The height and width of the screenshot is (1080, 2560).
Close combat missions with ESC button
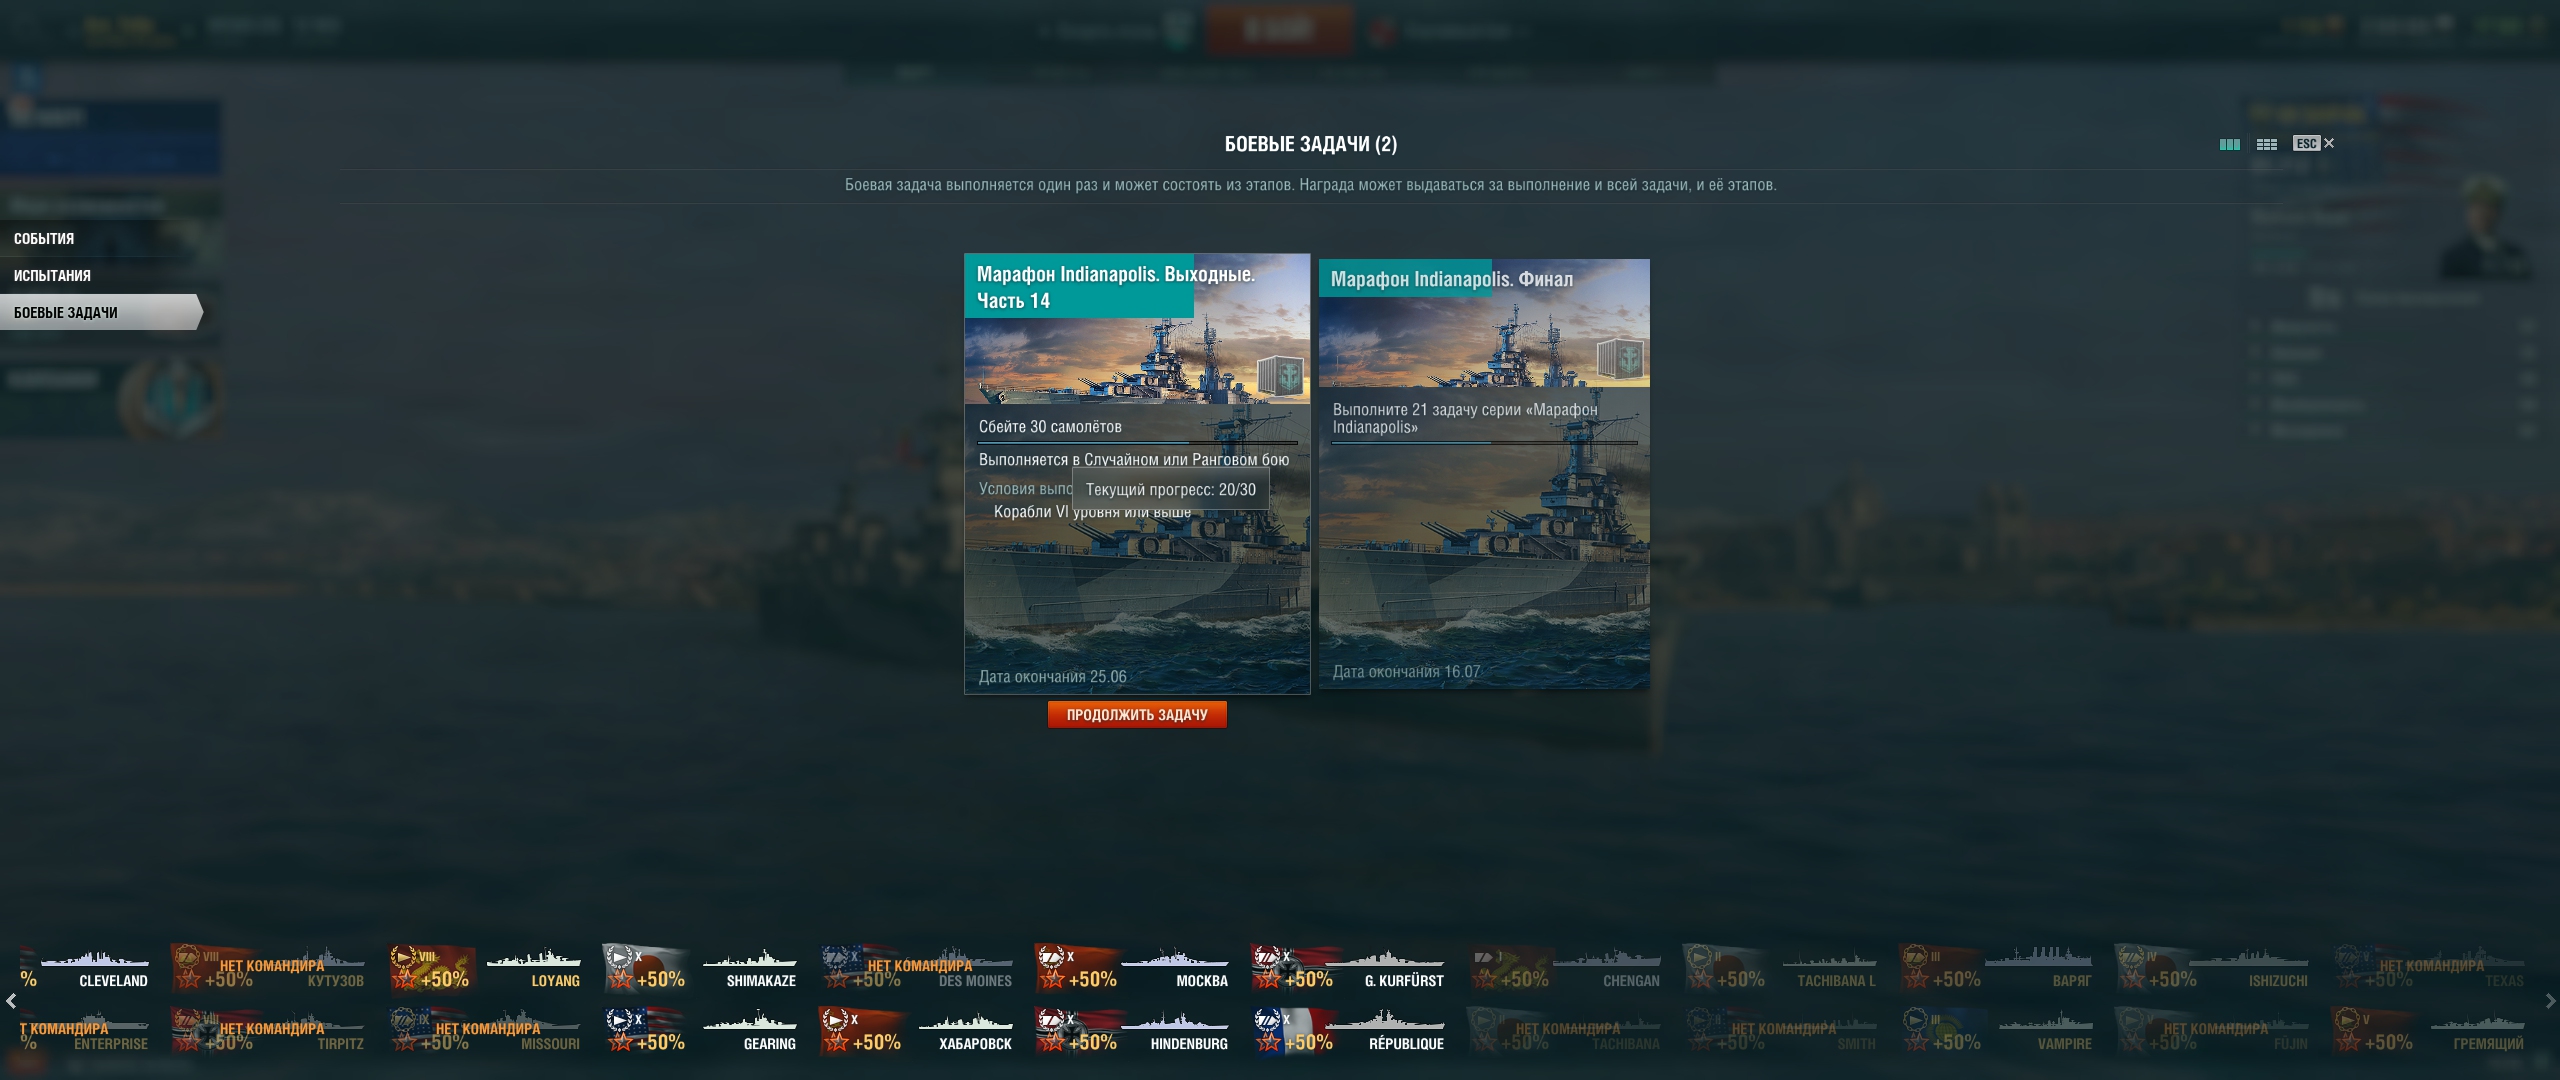click(2313, 143)
